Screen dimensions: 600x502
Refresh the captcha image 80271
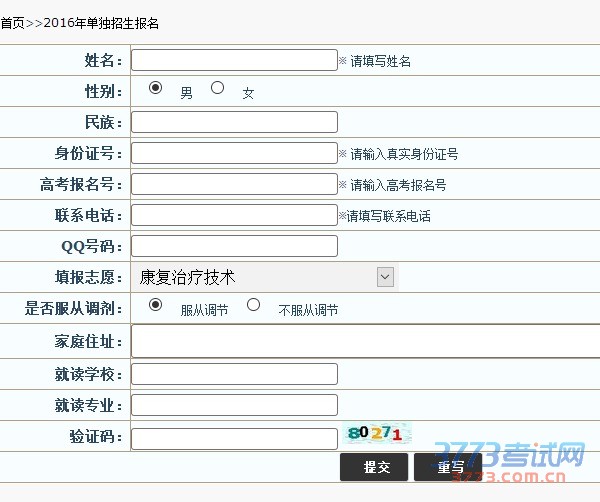[375, 434]
